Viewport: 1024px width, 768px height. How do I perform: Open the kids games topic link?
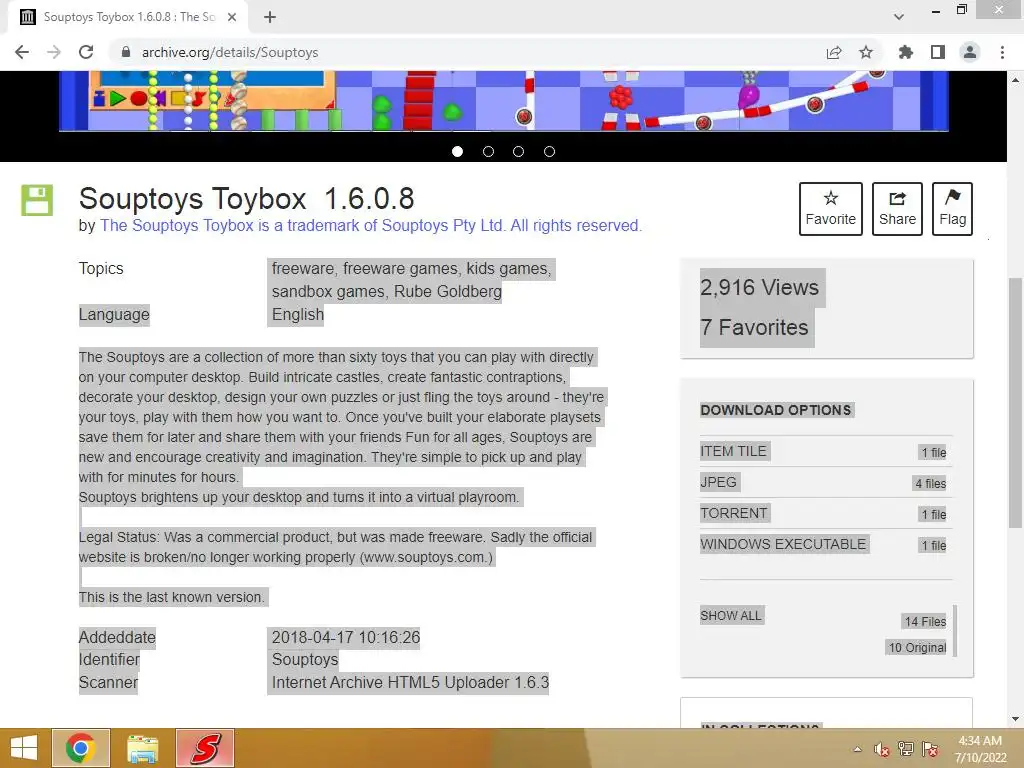pyautogui.click(x=509, y=268)
